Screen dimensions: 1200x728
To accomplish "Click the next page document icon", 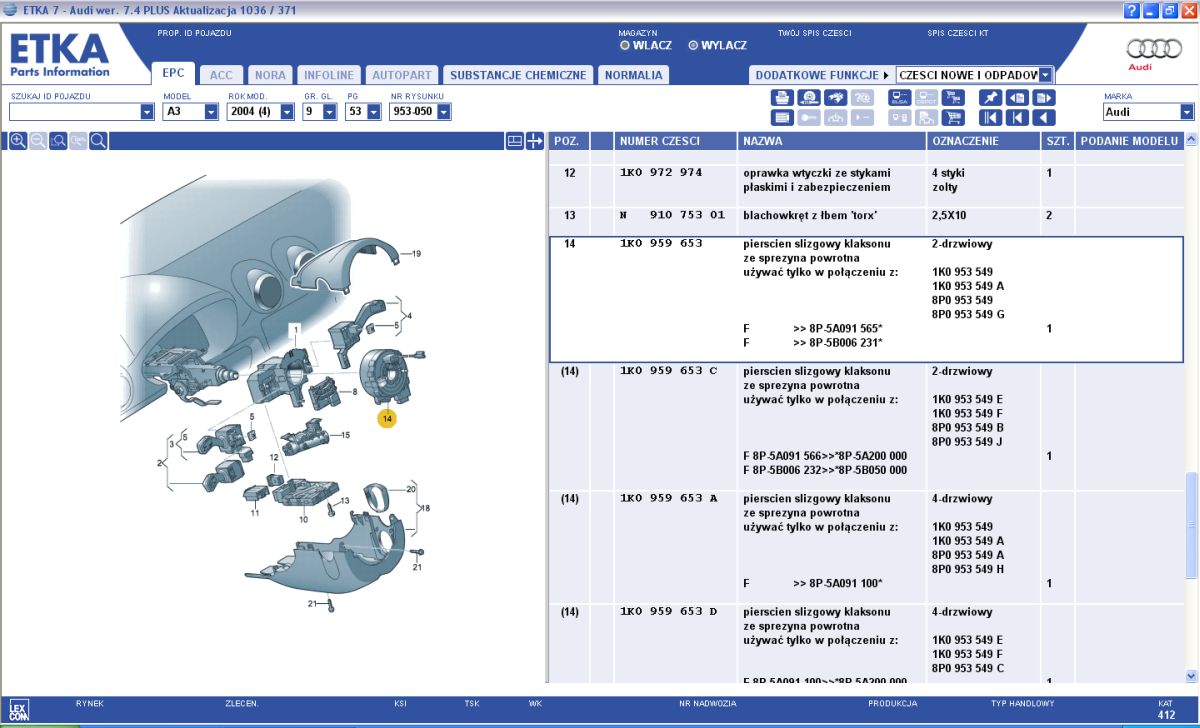I will [x=1044, y=98].
